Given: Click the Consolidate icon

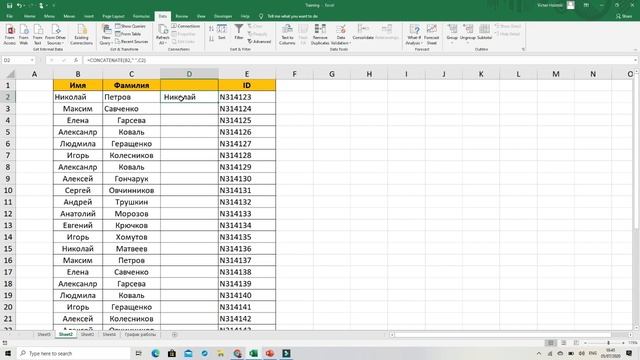Looking at the screenshot, I should click(x=363, y=32).
